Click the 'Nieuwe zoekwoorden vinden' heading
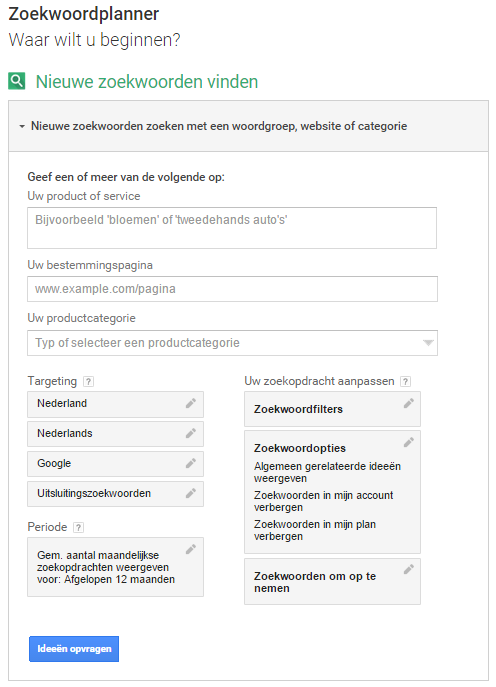Image resolution: width=496 pixels, height=687 pixels. tap(147, 82)
